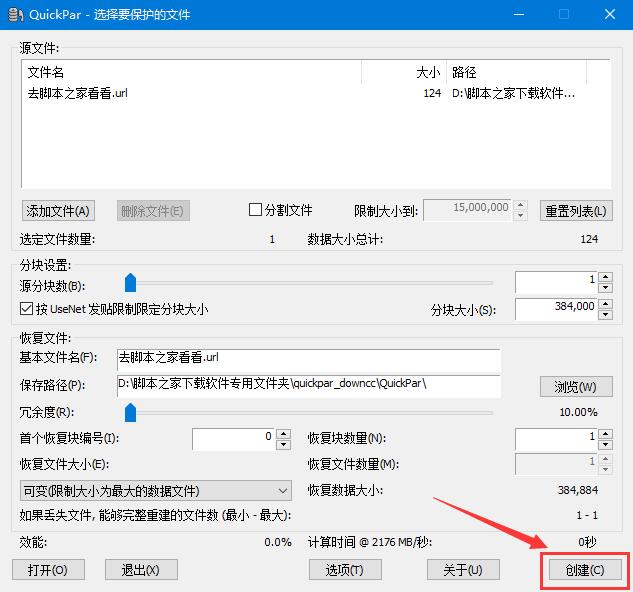This screenshot has width=633, height=592.
Task: Click the 文件名 column header
Action: 191,72
